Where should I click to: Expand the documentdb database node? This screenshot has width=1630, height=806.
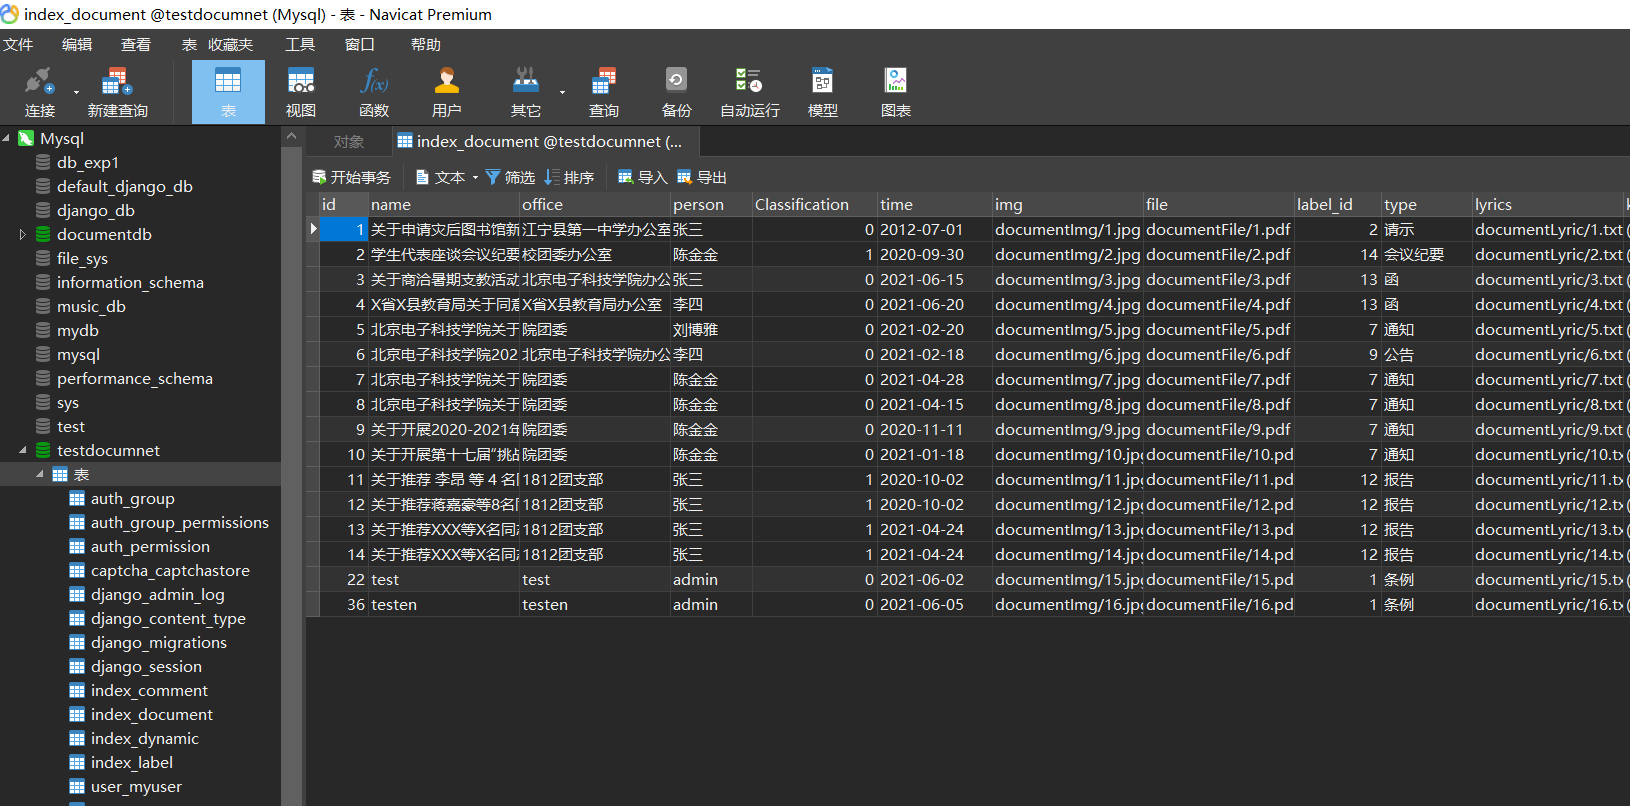pos(23,234)
